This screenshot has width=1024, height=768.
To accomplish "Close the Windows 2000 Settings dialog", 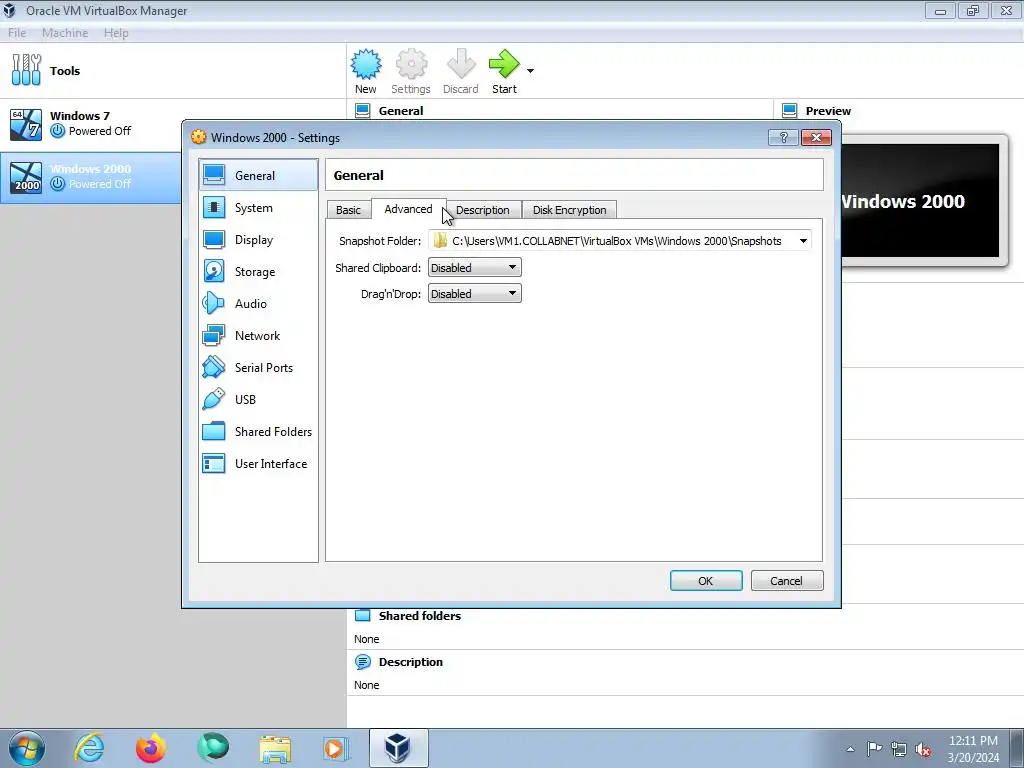I will coord(816,137).
